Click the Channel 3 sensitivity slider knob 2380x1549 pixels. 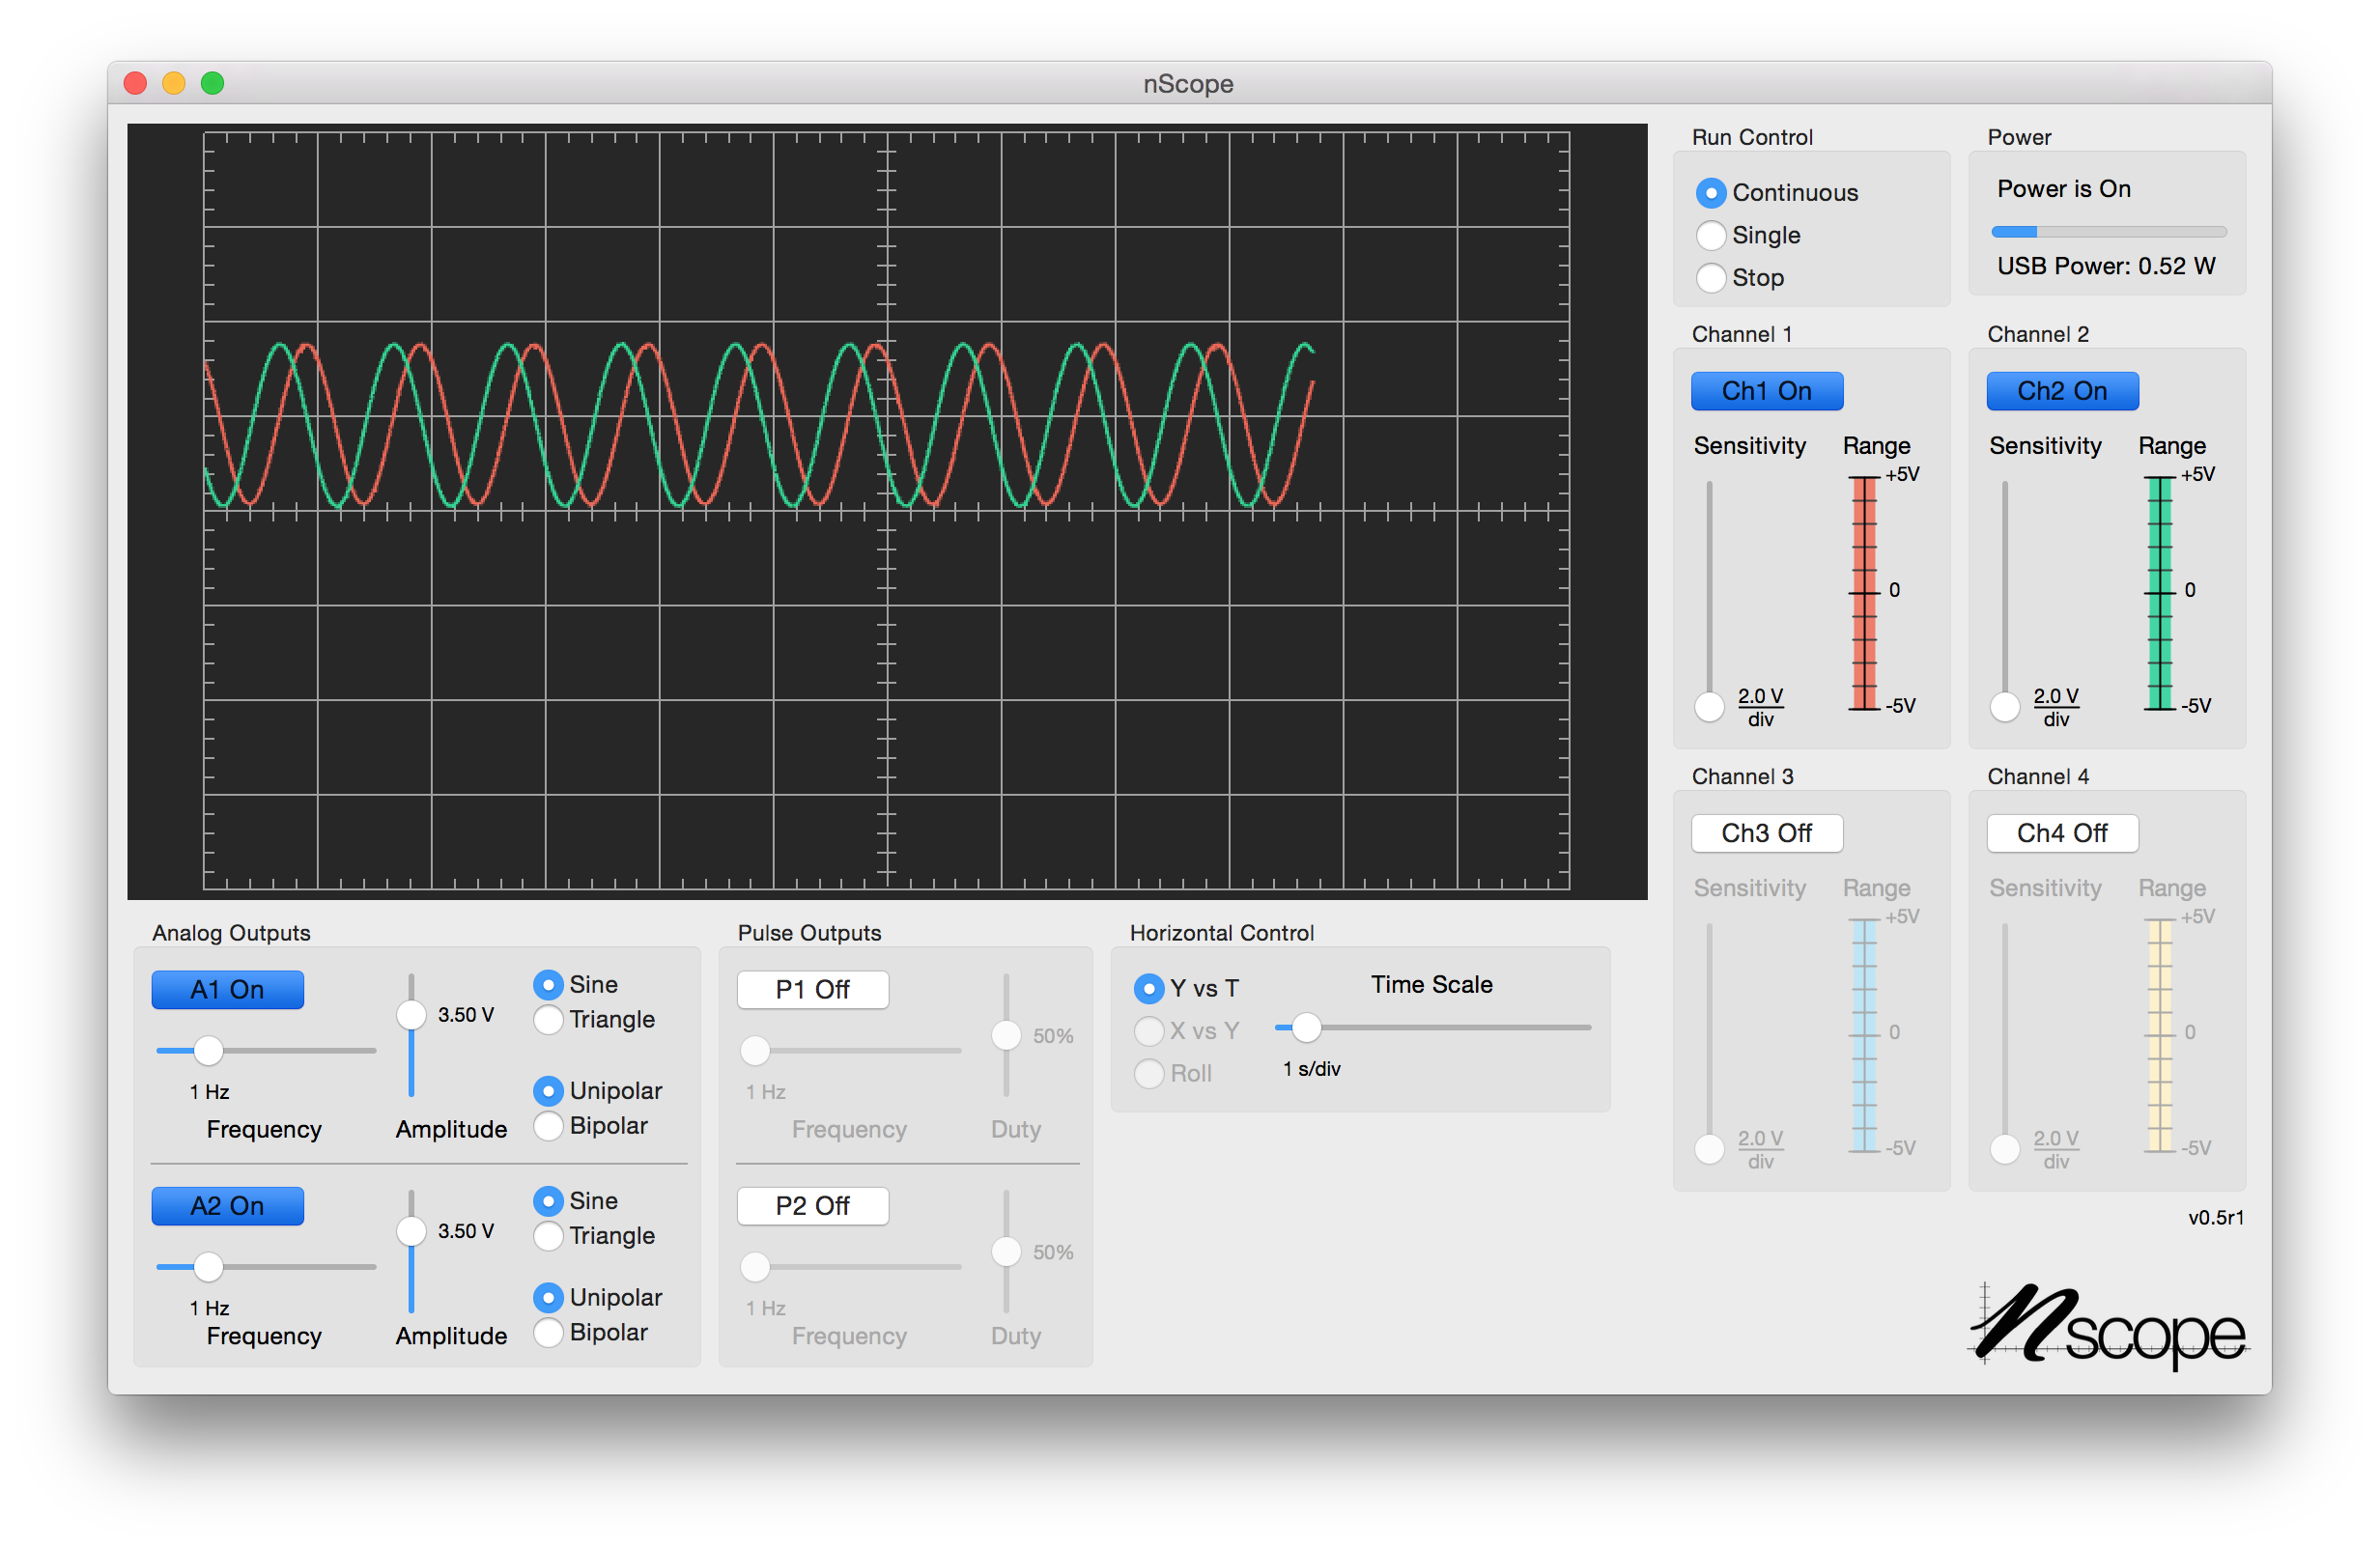click(1710, 1149)
